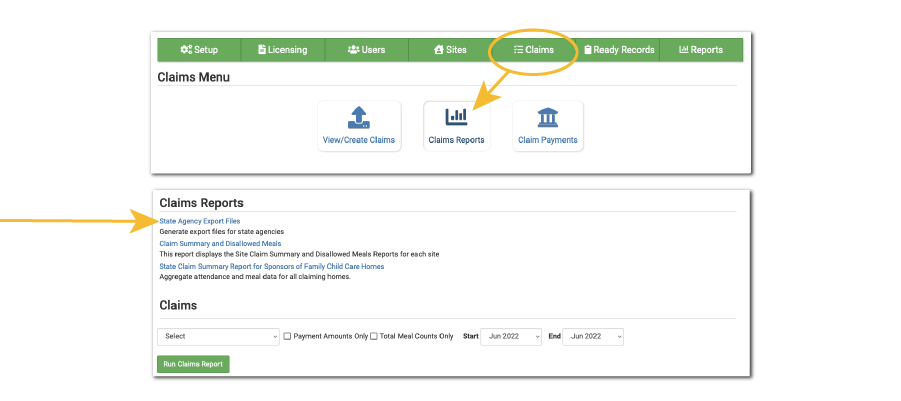
Task: Click the Sites house icon
Action: coord(438,50)
